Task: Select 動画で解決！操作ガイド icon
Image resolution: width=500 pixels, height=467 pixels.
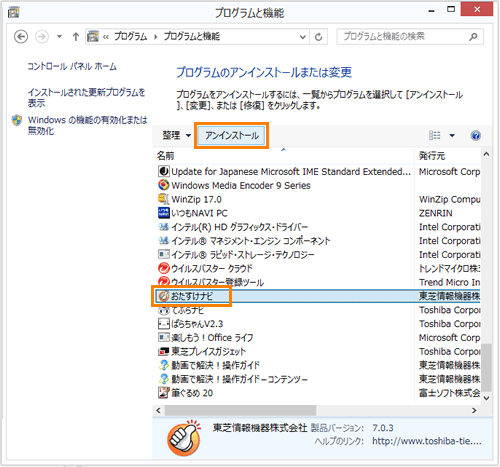Action: [163, 365]
